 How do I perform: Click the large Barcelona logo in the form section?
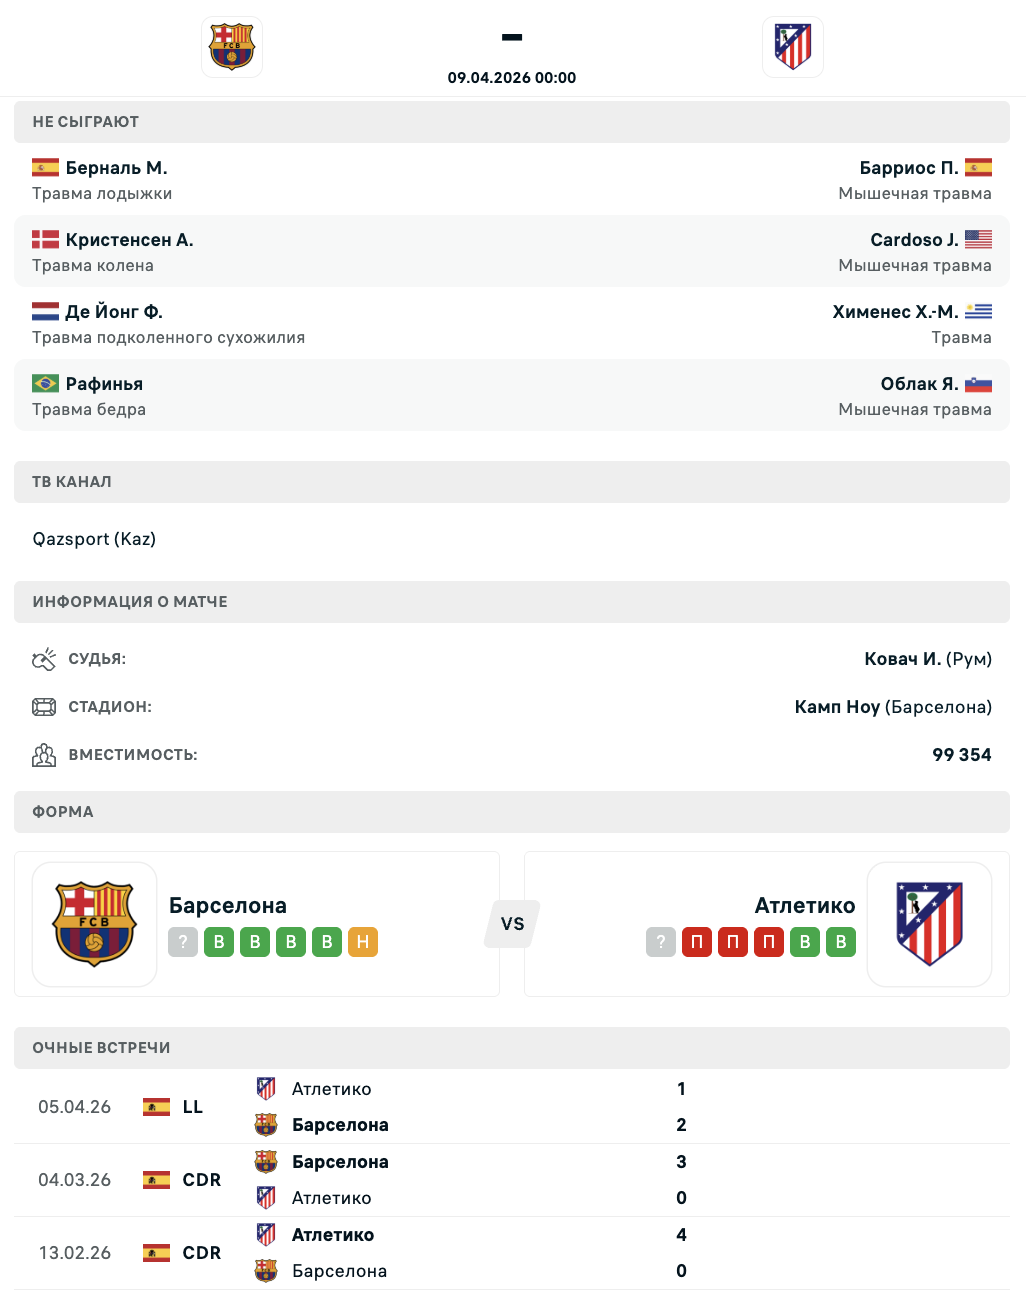94,924
